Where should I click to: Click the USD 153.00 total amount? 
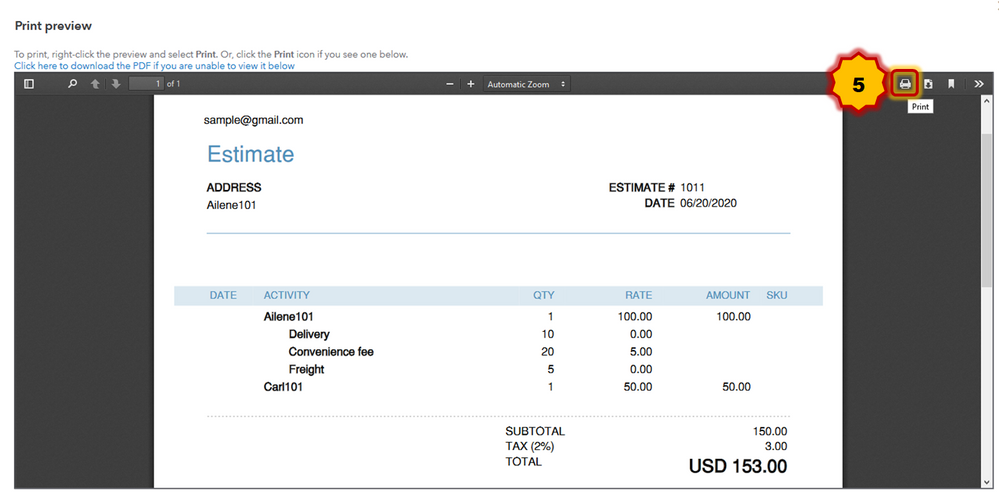click(737, 466)
